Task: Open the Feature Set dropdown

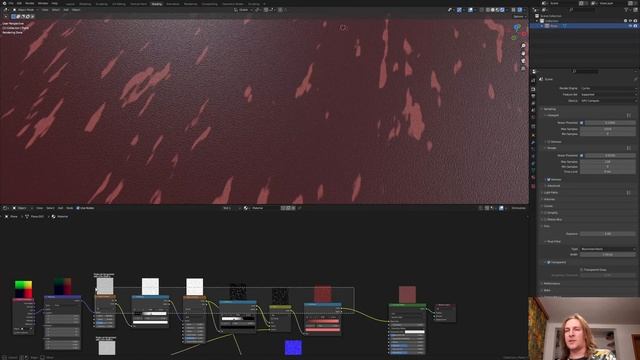Action: coord(608,94)
